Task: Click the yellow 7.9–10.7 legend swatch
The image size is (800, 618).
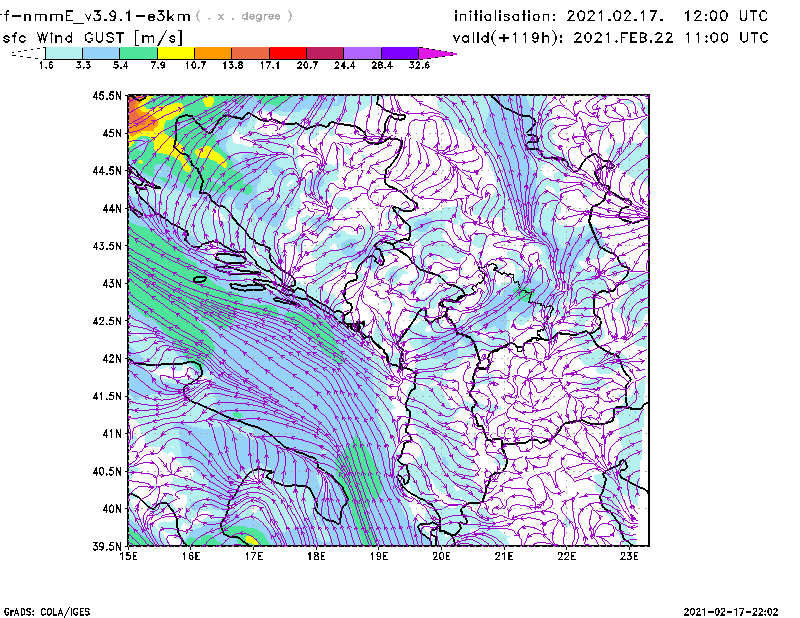Action: [x=176, y=53]
